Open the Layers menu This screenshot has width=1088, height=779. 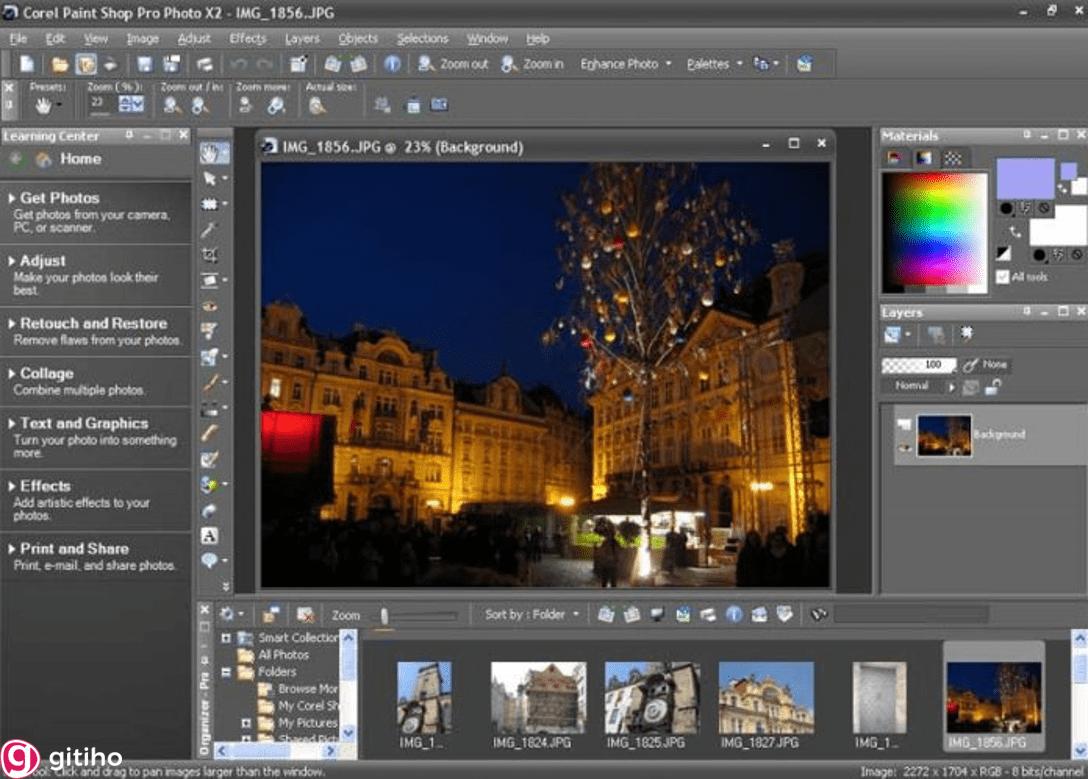302,39
